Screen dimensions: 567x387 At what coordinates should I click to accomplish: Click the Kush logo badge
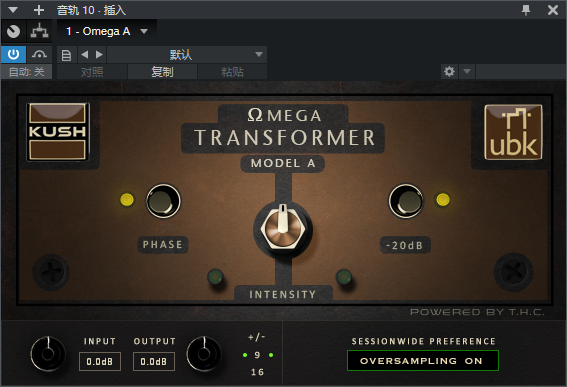click(x=57, y=131)
